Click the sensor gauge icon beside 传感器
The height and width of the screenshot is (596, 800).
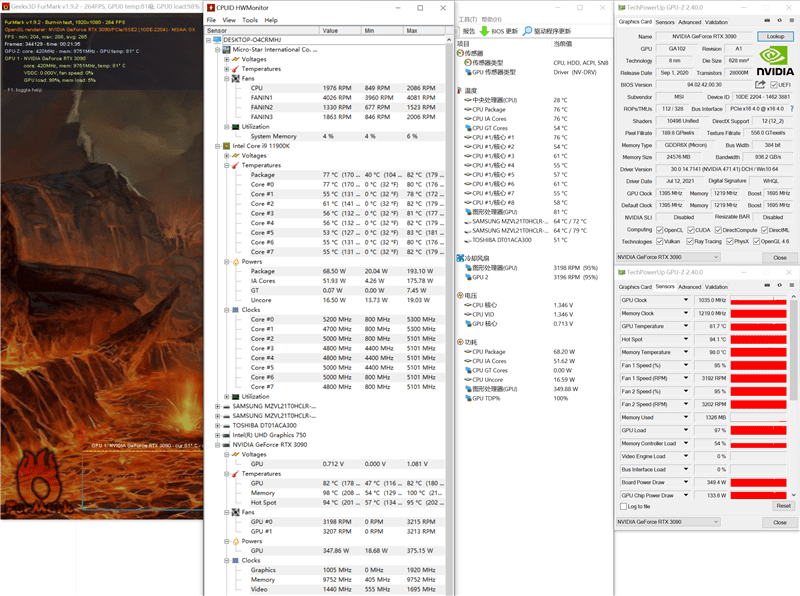pyautogui.click(x=460, y=53)
